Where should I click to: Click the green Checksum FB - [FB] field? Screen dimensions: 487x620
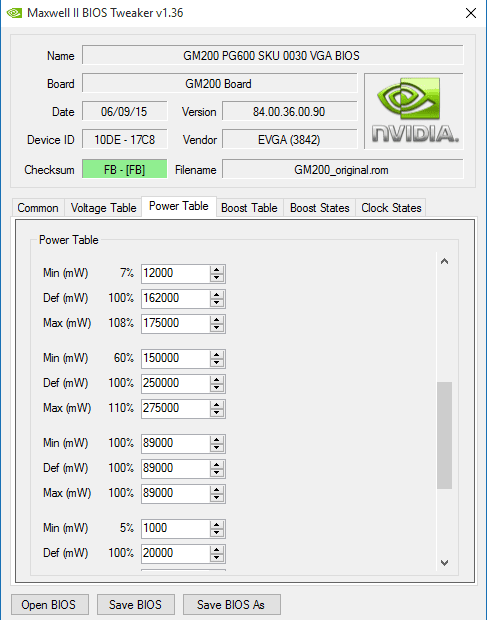125,169
